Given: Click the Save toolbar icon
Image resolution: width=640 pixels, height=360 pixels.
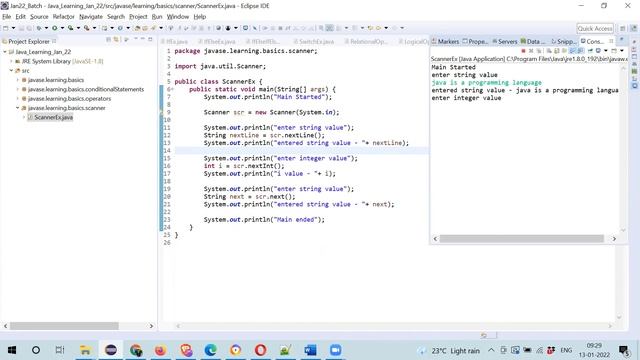Looking at the screenshot, I should [21, 28].
